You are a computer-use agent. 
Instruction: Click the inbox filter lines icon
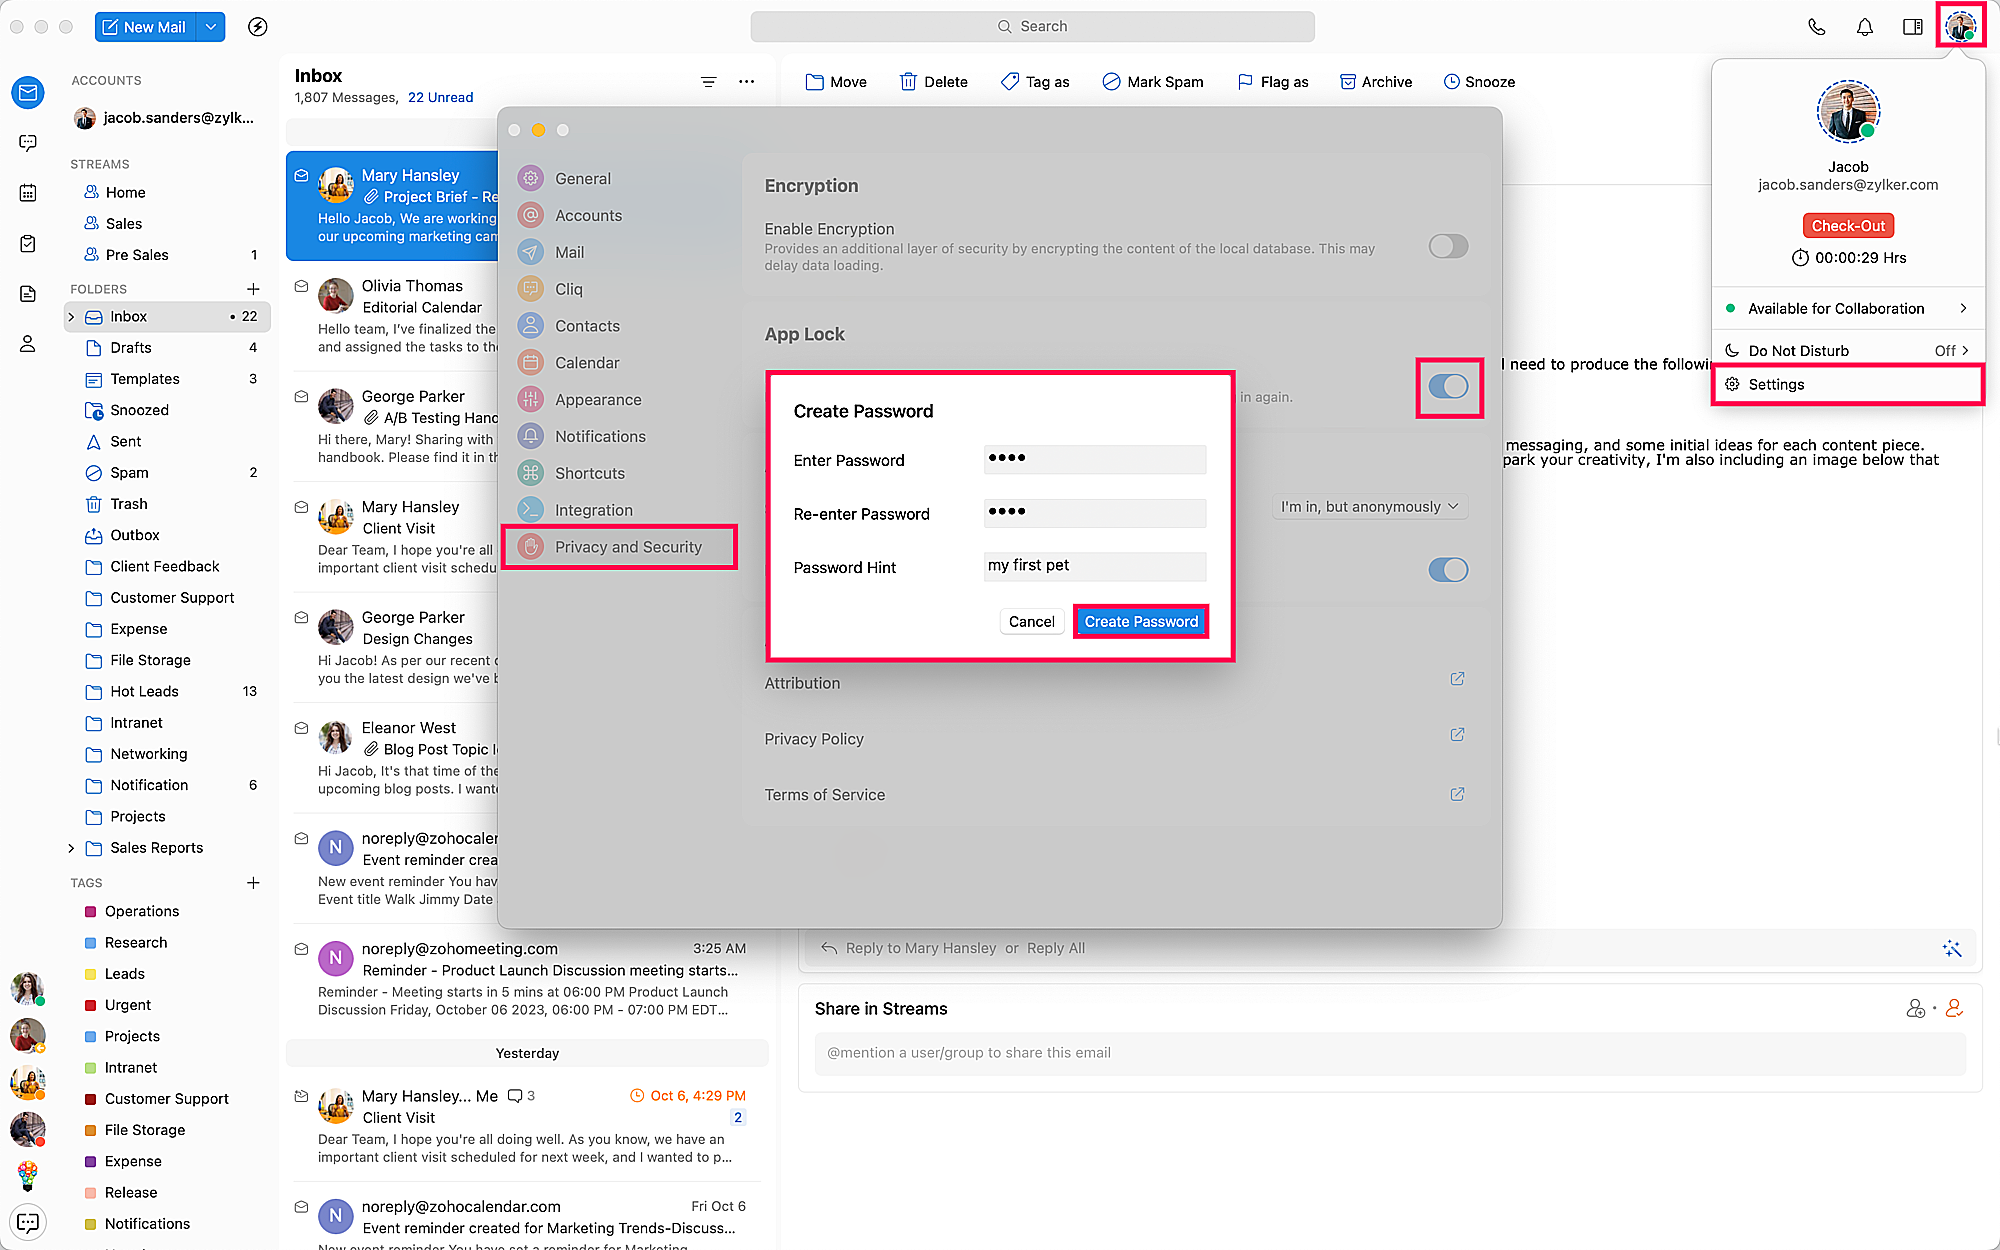pyautogui.click(x=708, y=82)
